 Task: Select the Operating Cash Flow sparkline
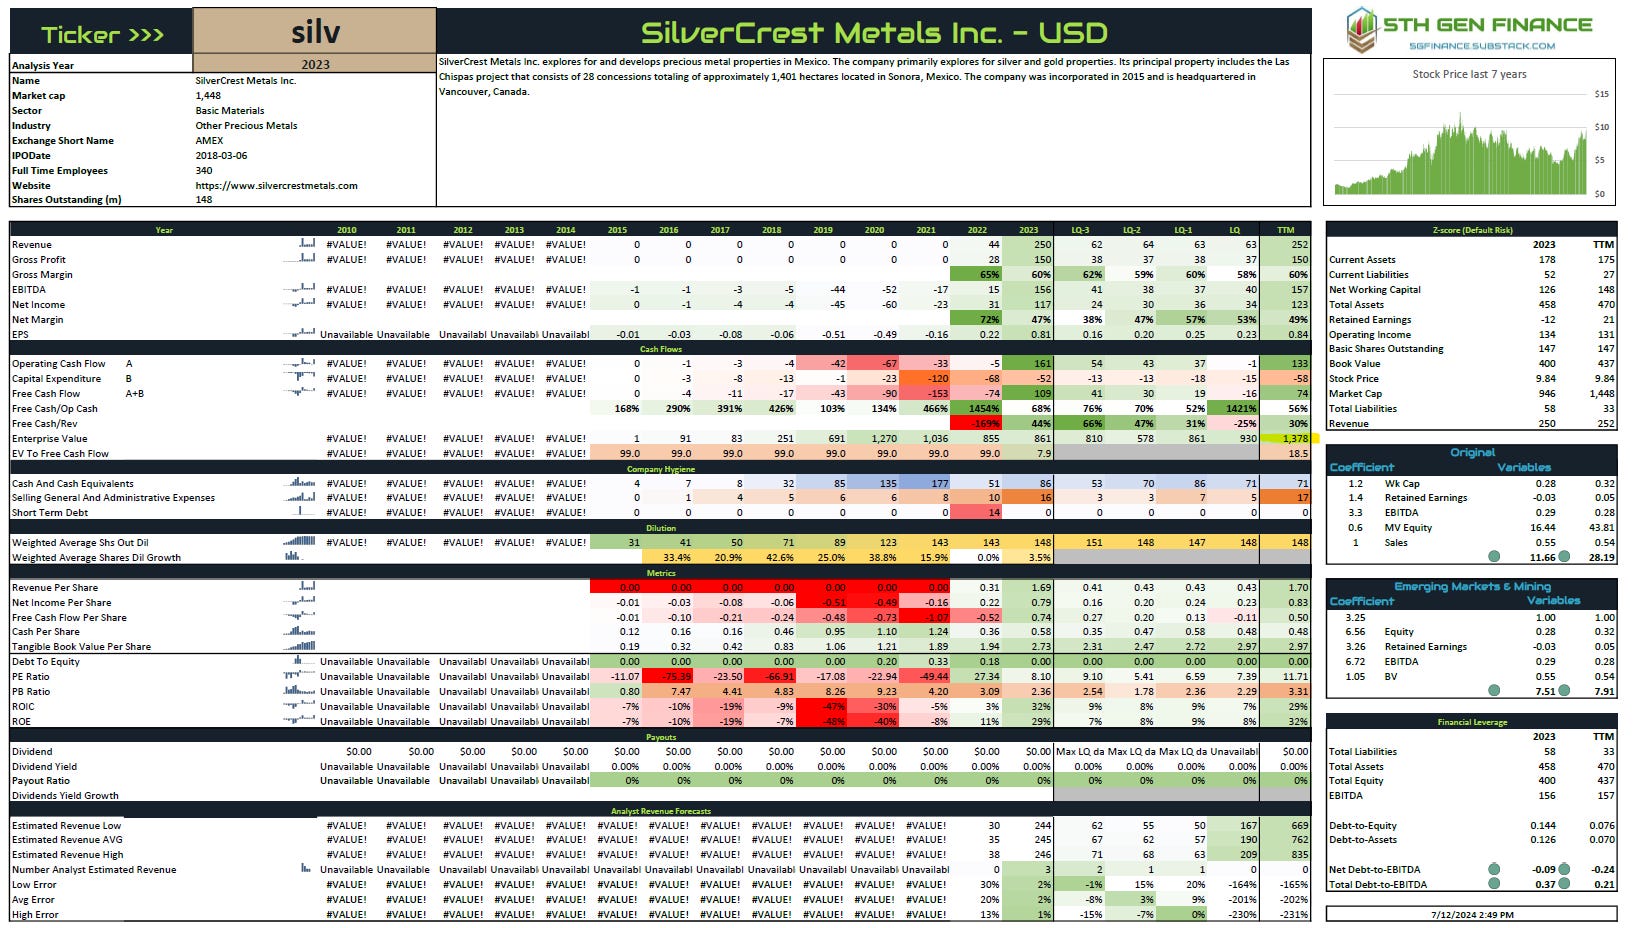(299, 362)
